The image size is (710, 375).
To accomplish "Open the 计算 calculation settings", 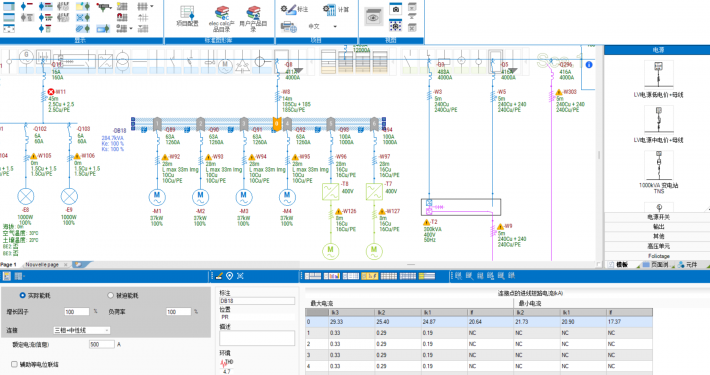I will coord(336,9).
